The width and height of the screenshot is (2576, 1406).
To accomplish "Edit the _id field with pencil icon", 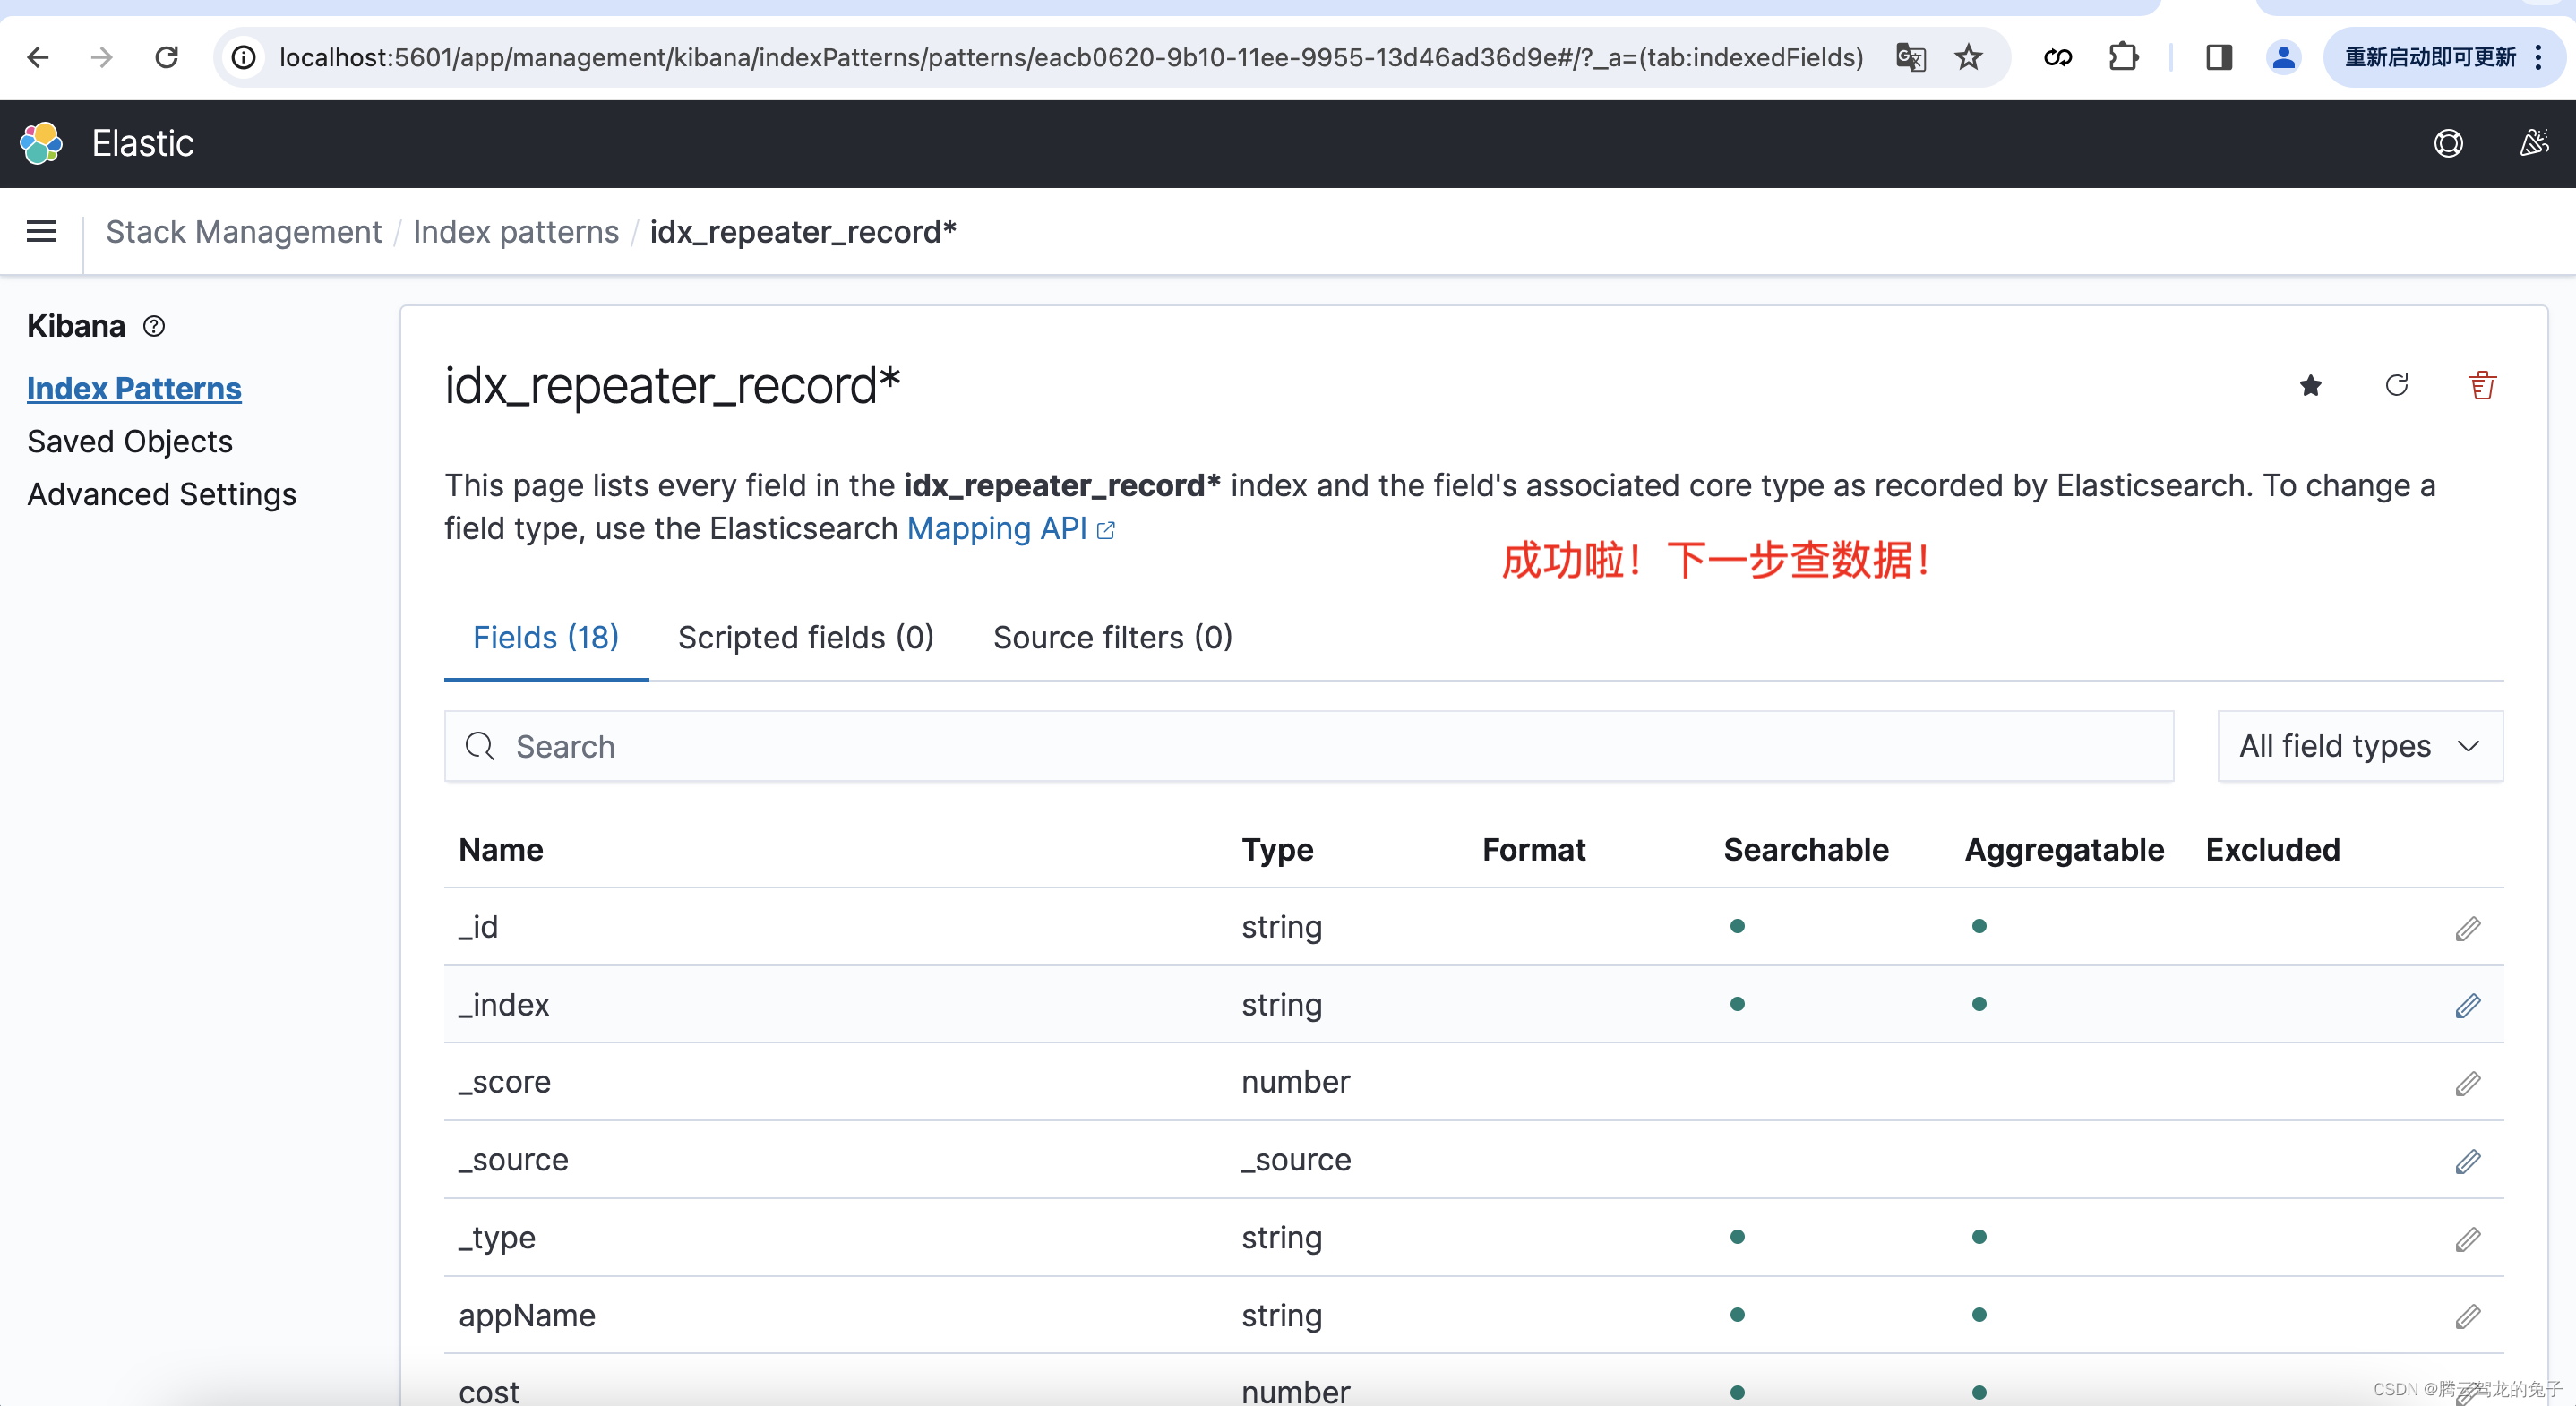I will pyautogui.click(x=2467, y=928).
